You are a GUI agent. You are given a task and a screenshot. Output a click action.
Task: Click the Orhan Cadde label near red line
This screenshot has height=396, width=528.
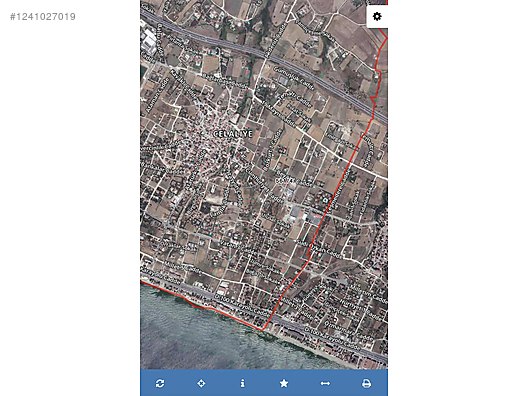point(326,252)
